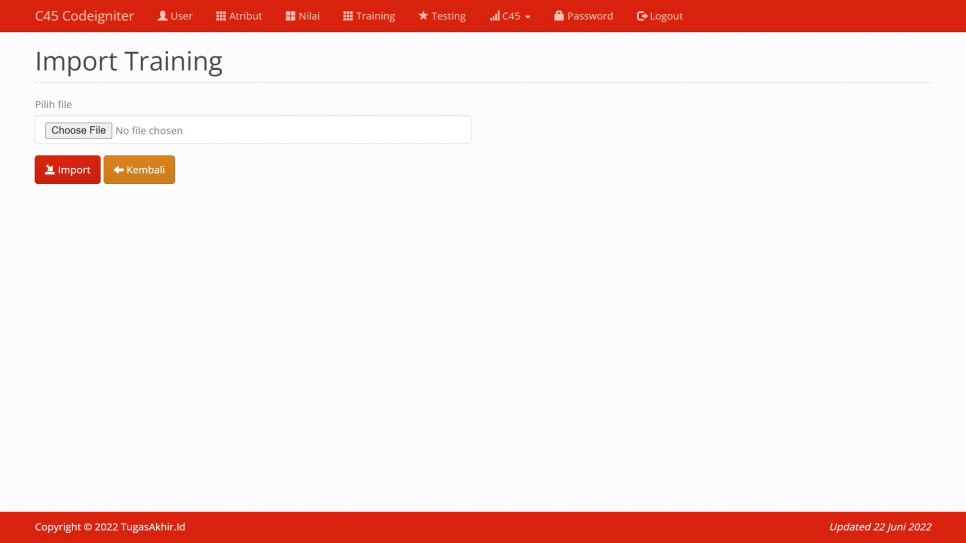Viewport: 966px width, 543px height.
Task: Open the C45 Codeigniter brand link
Action: [84, 16]
